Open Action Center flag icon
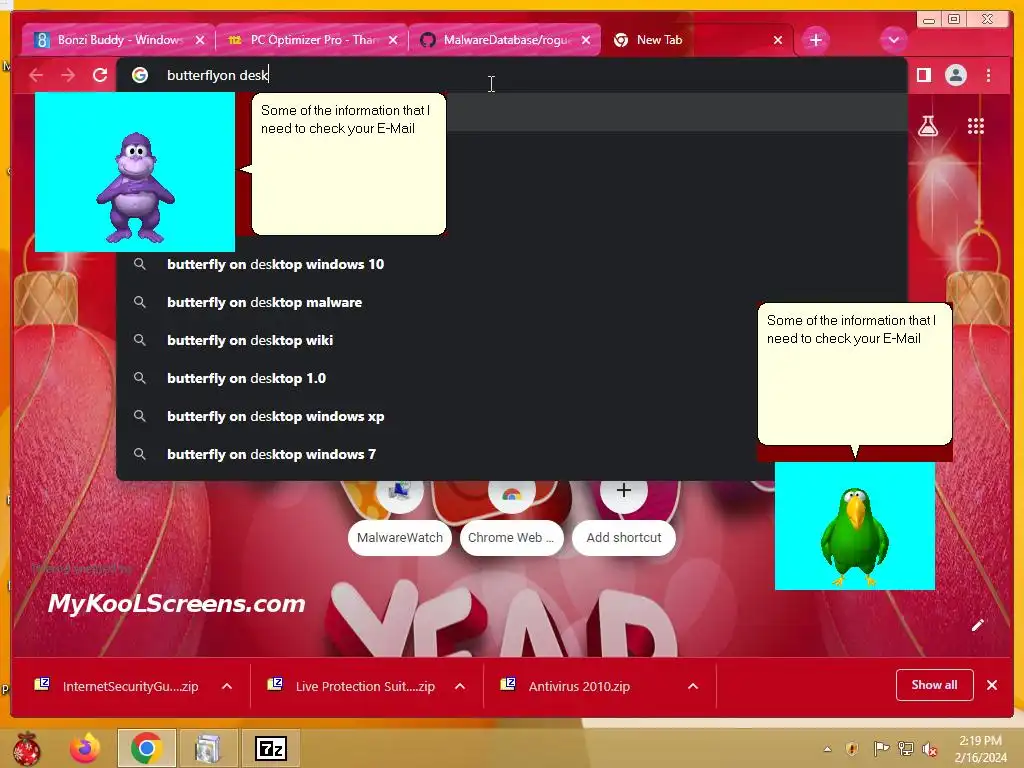 (881, 748)
